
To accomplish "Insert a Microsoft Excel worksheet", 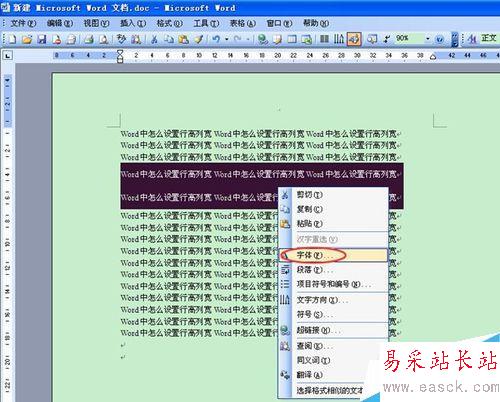I will (x=307, y=39).
